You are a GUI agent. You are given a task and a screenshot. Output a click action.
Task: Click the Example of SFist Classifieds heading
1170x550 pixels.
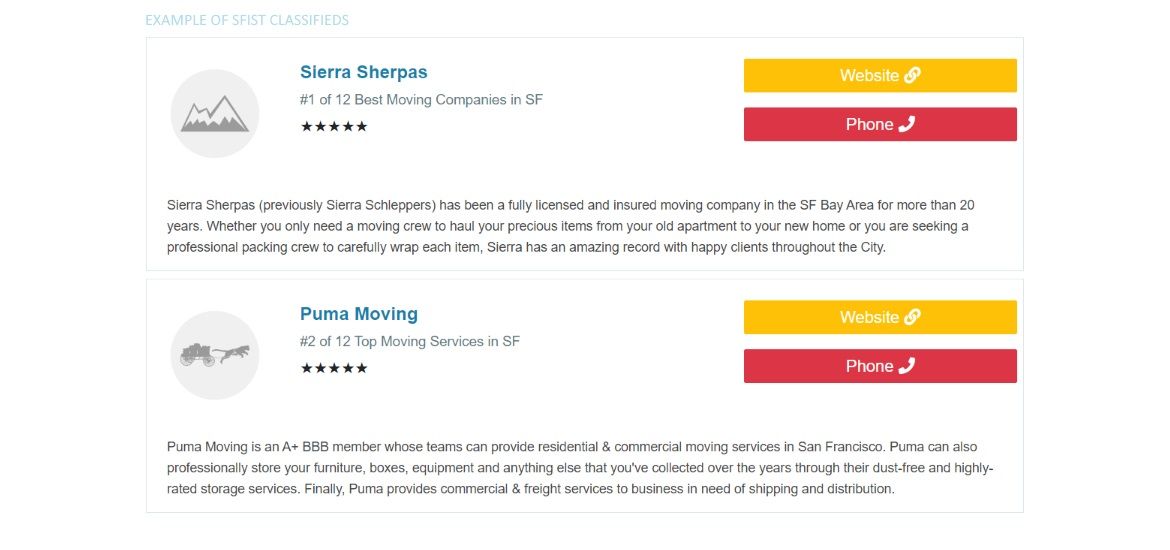click(247, 20)
